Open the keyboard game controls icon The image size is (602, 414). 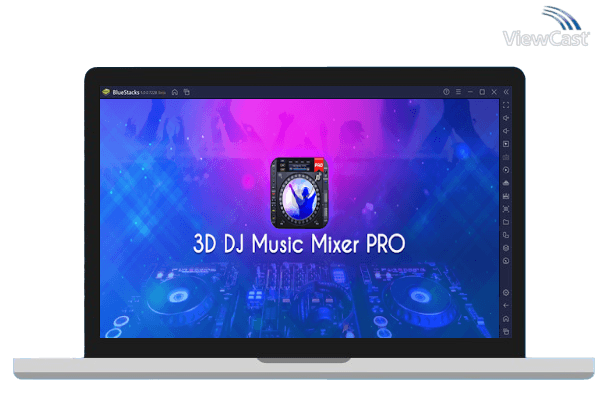[506, 157]
